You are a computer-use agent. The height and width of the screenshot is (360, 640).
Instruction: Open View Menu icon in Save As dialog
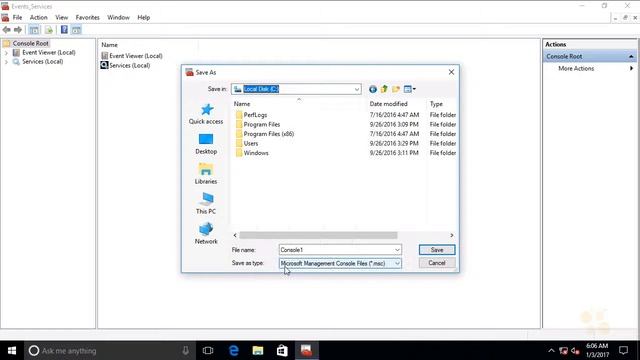tap(409, 89)
